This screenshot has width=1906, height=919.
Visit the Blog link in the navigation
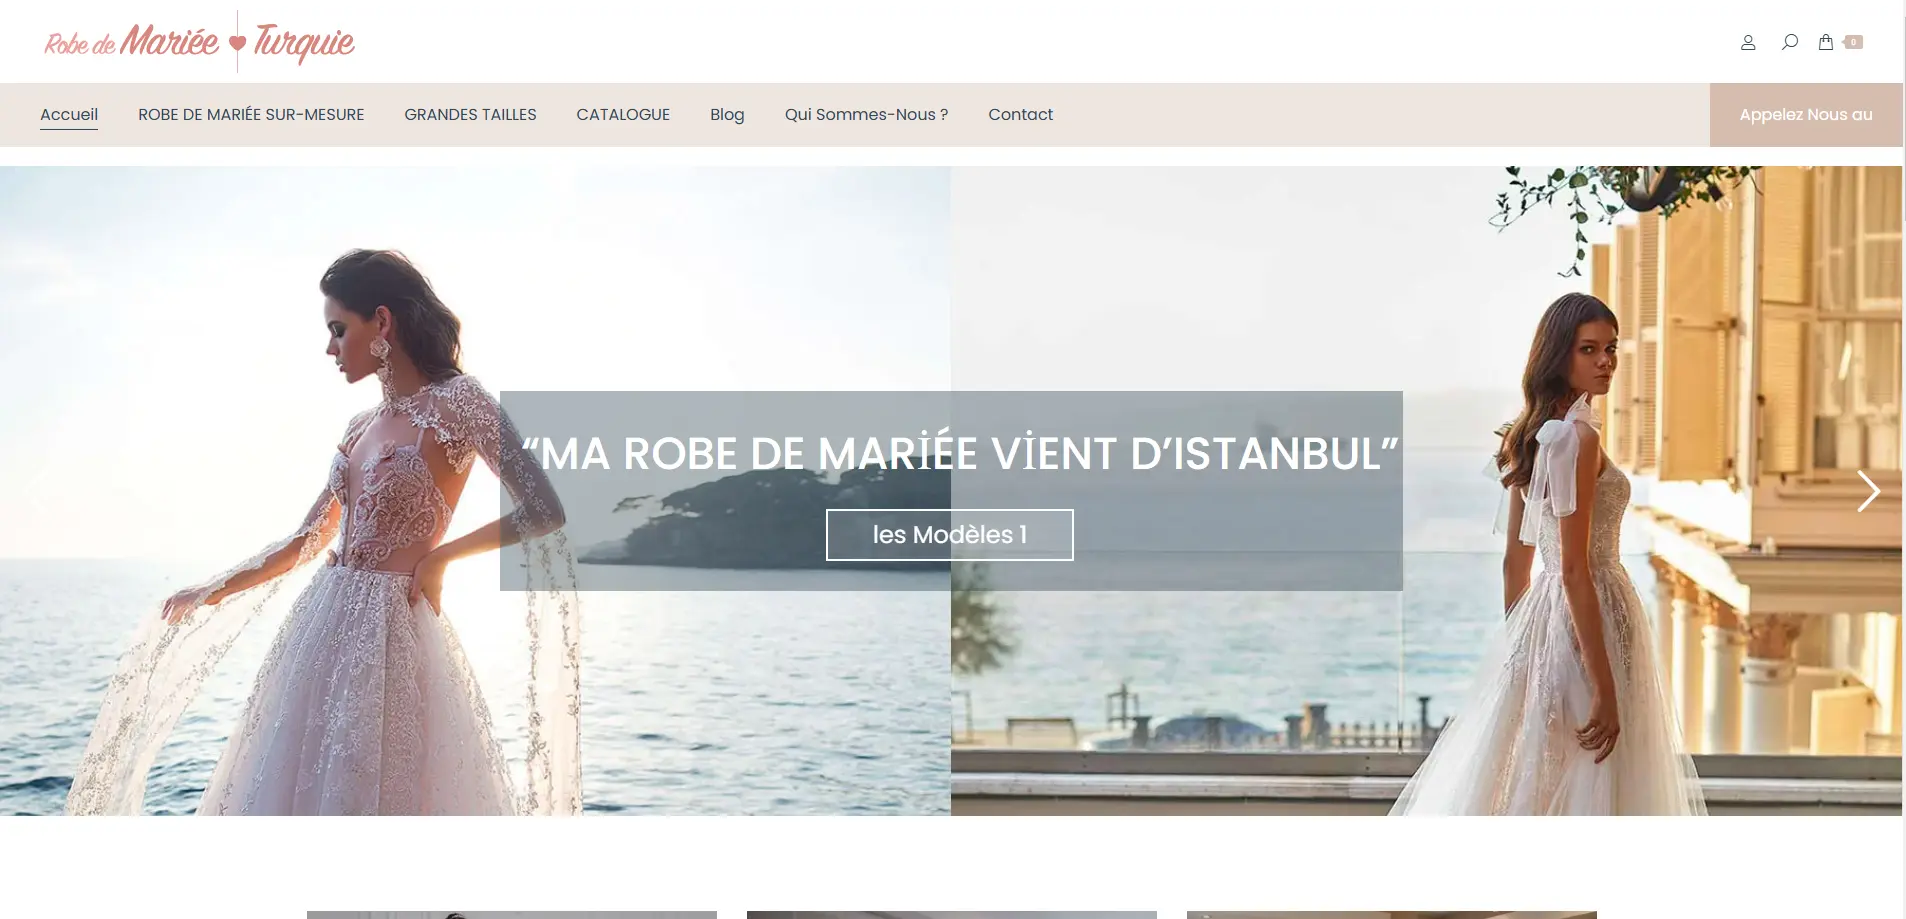point(727,114)
